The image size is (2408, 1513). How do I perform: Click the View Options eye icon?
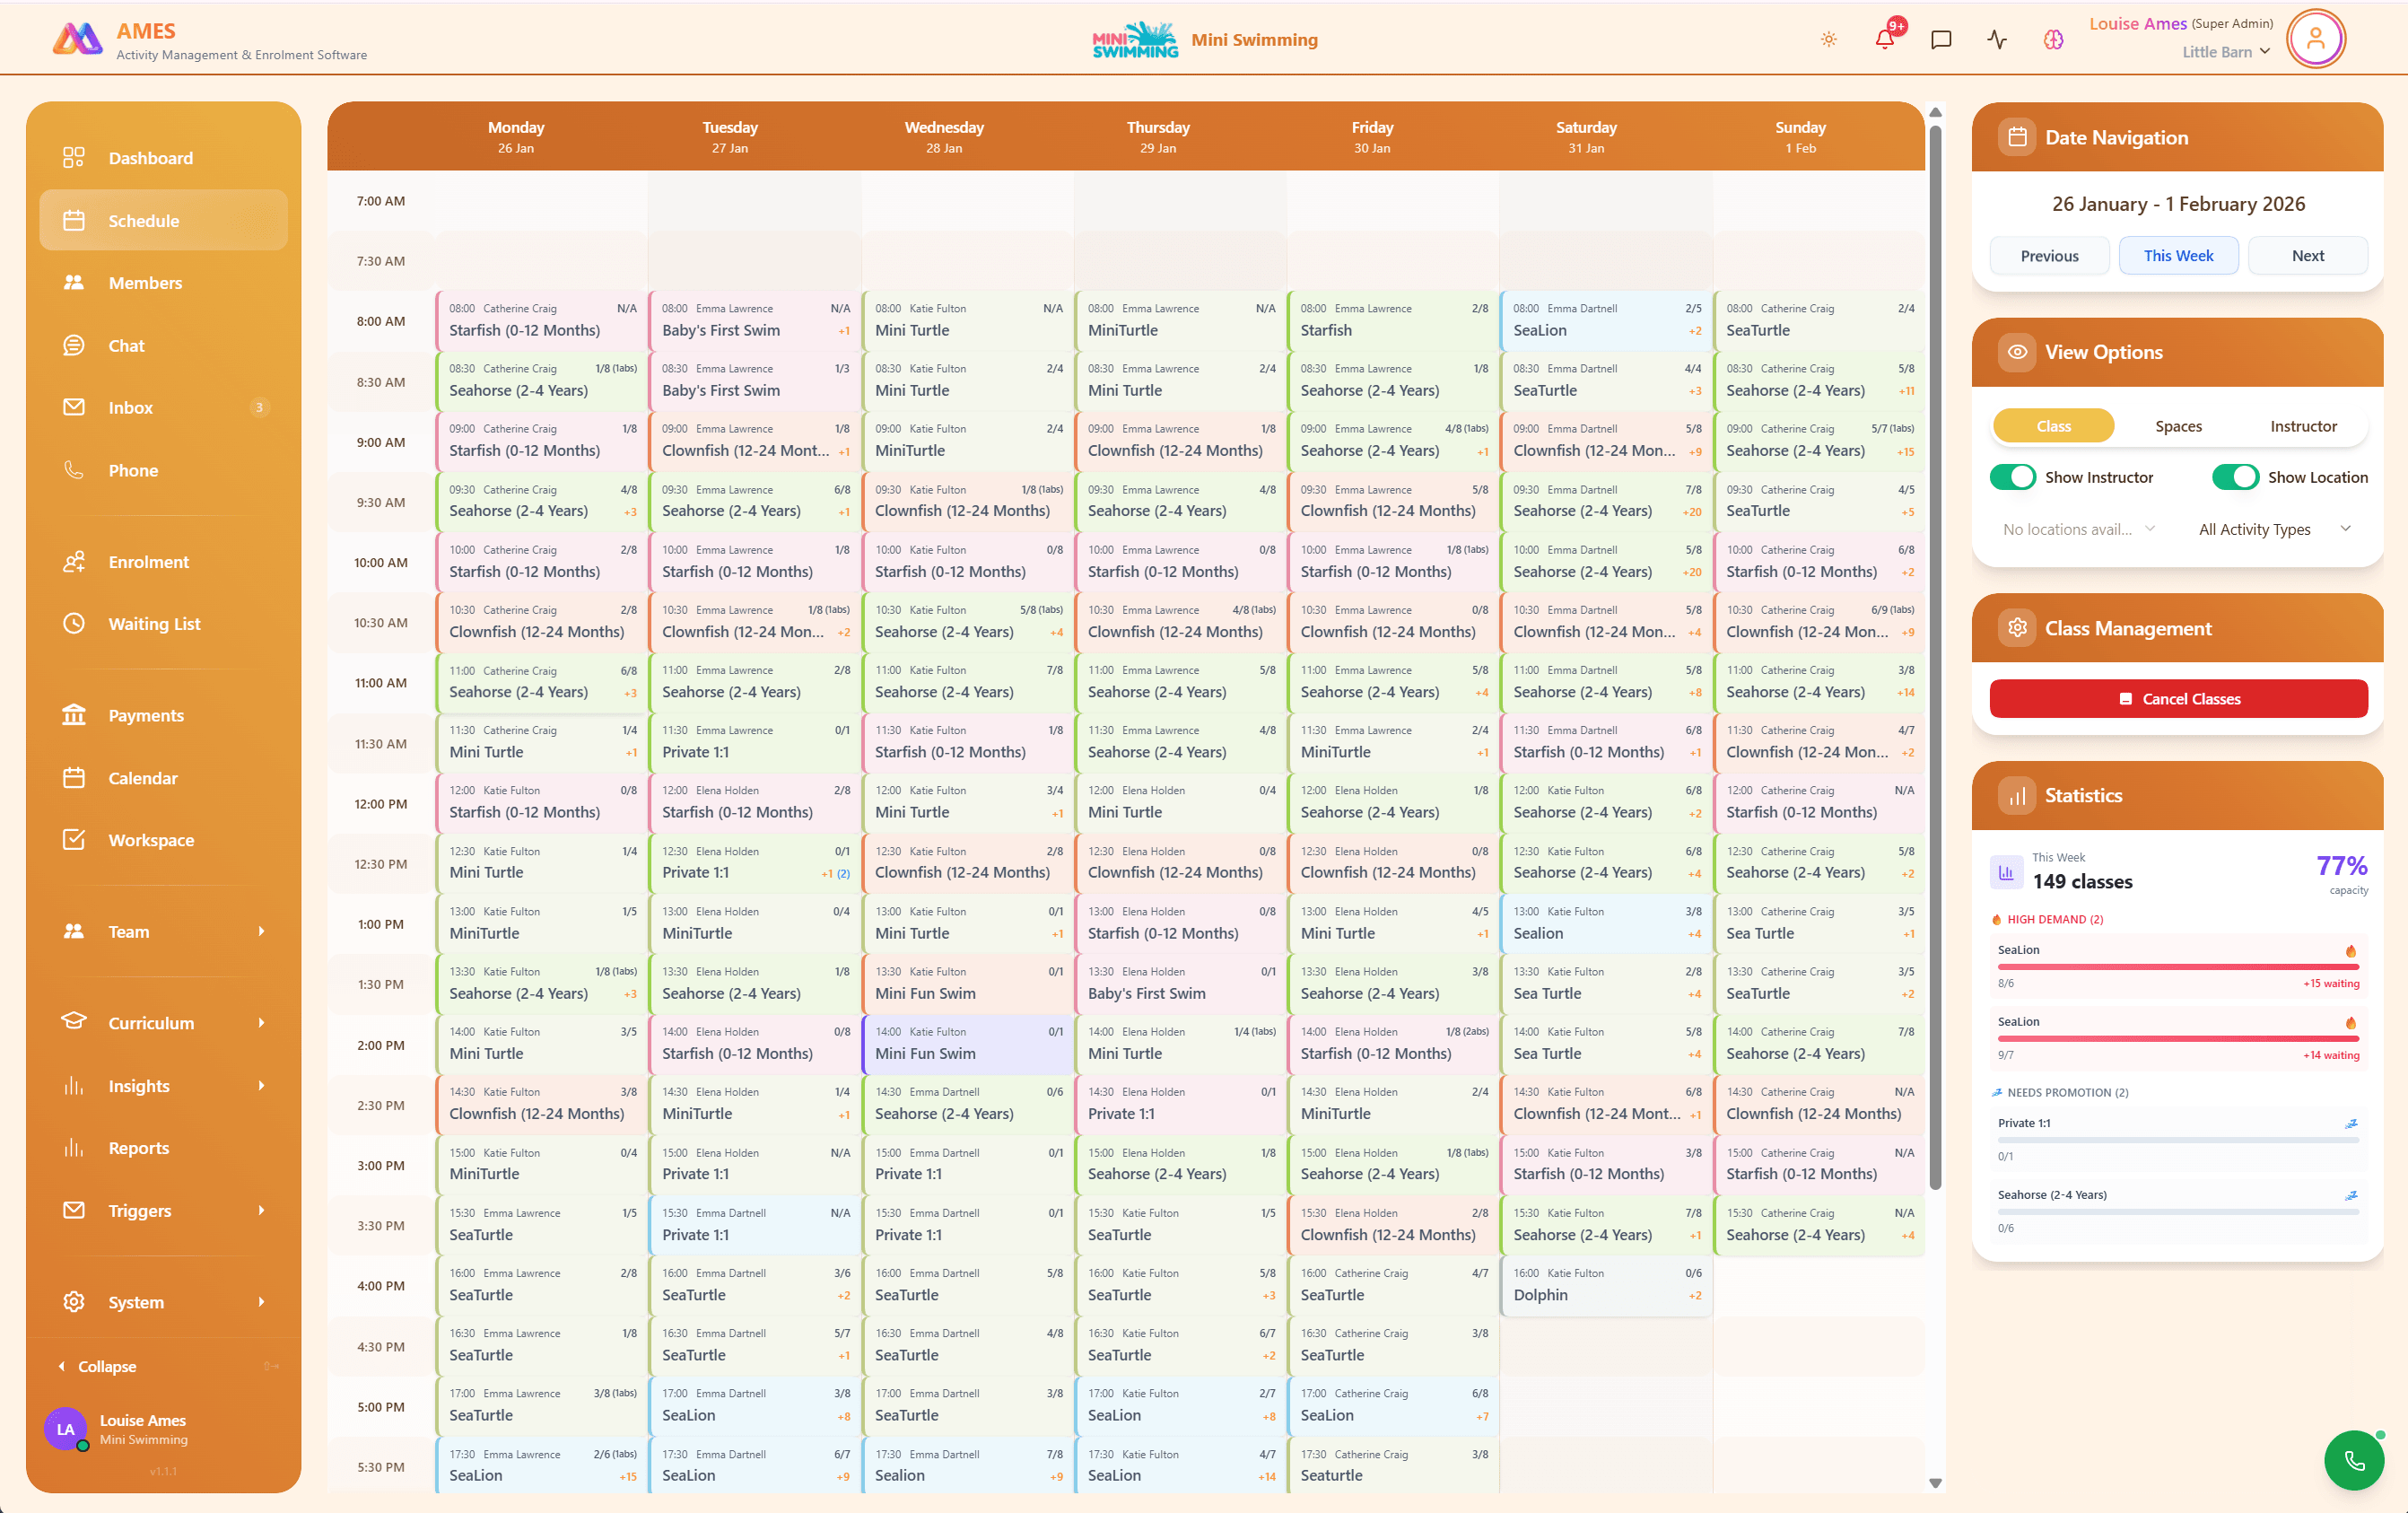(x=2016, y=352)
